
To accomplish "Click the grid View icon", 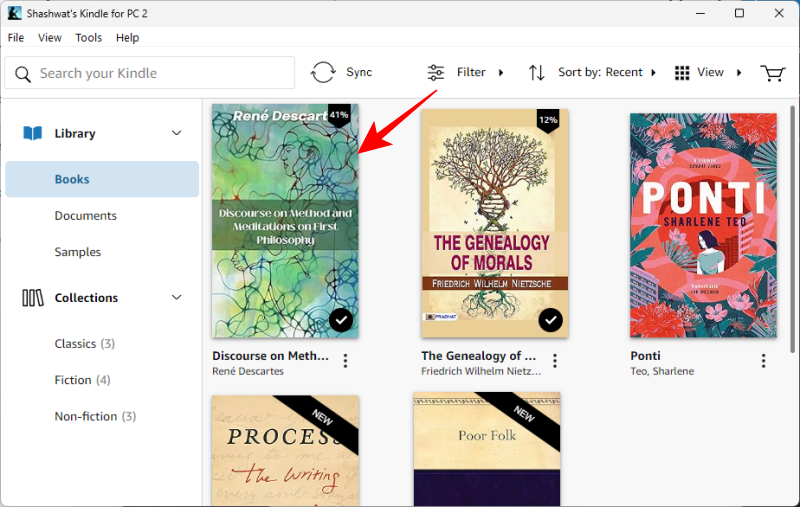I will (682, 72).
